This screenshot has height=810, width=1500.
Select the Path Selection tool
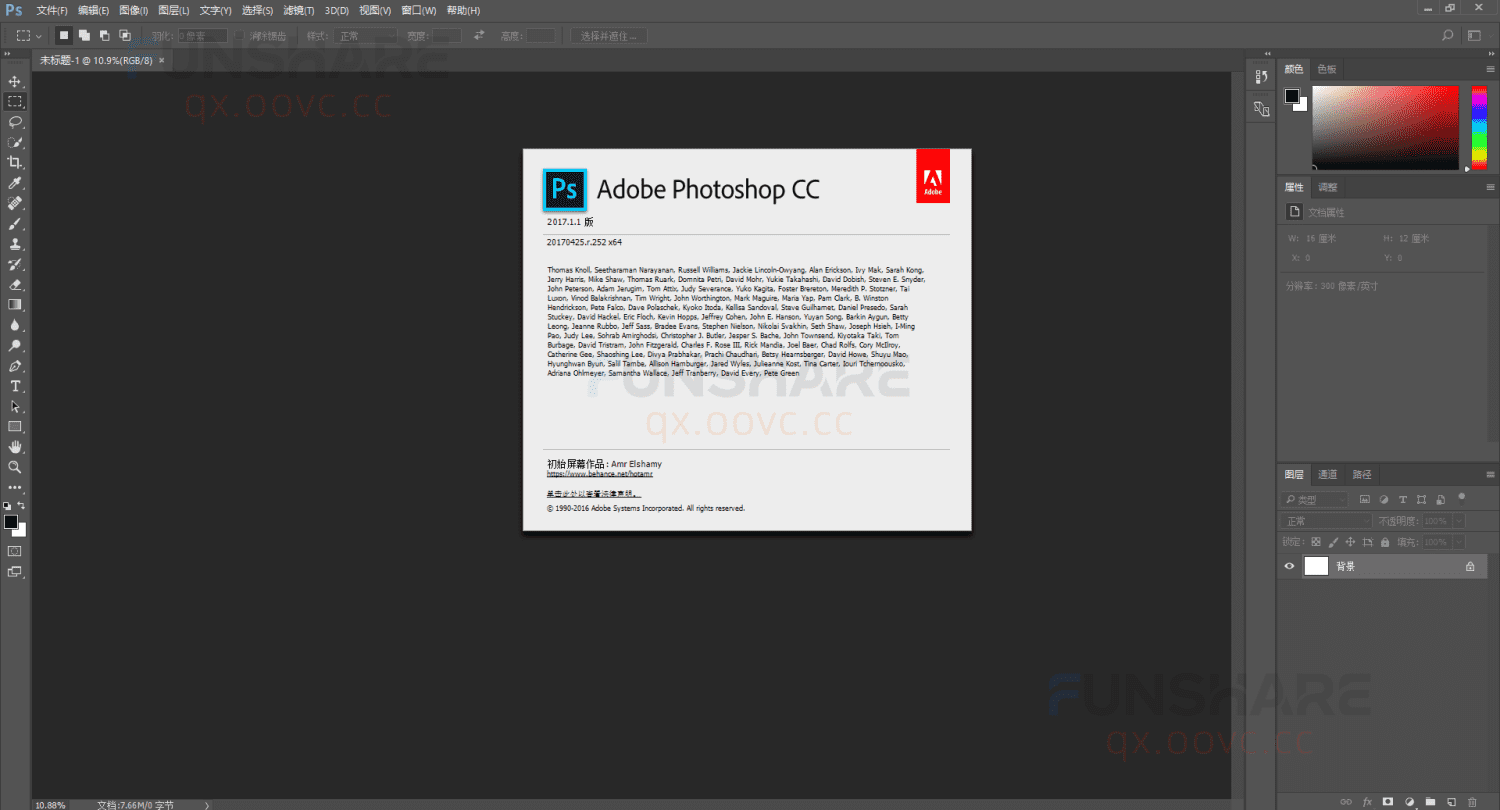(15, 407)
